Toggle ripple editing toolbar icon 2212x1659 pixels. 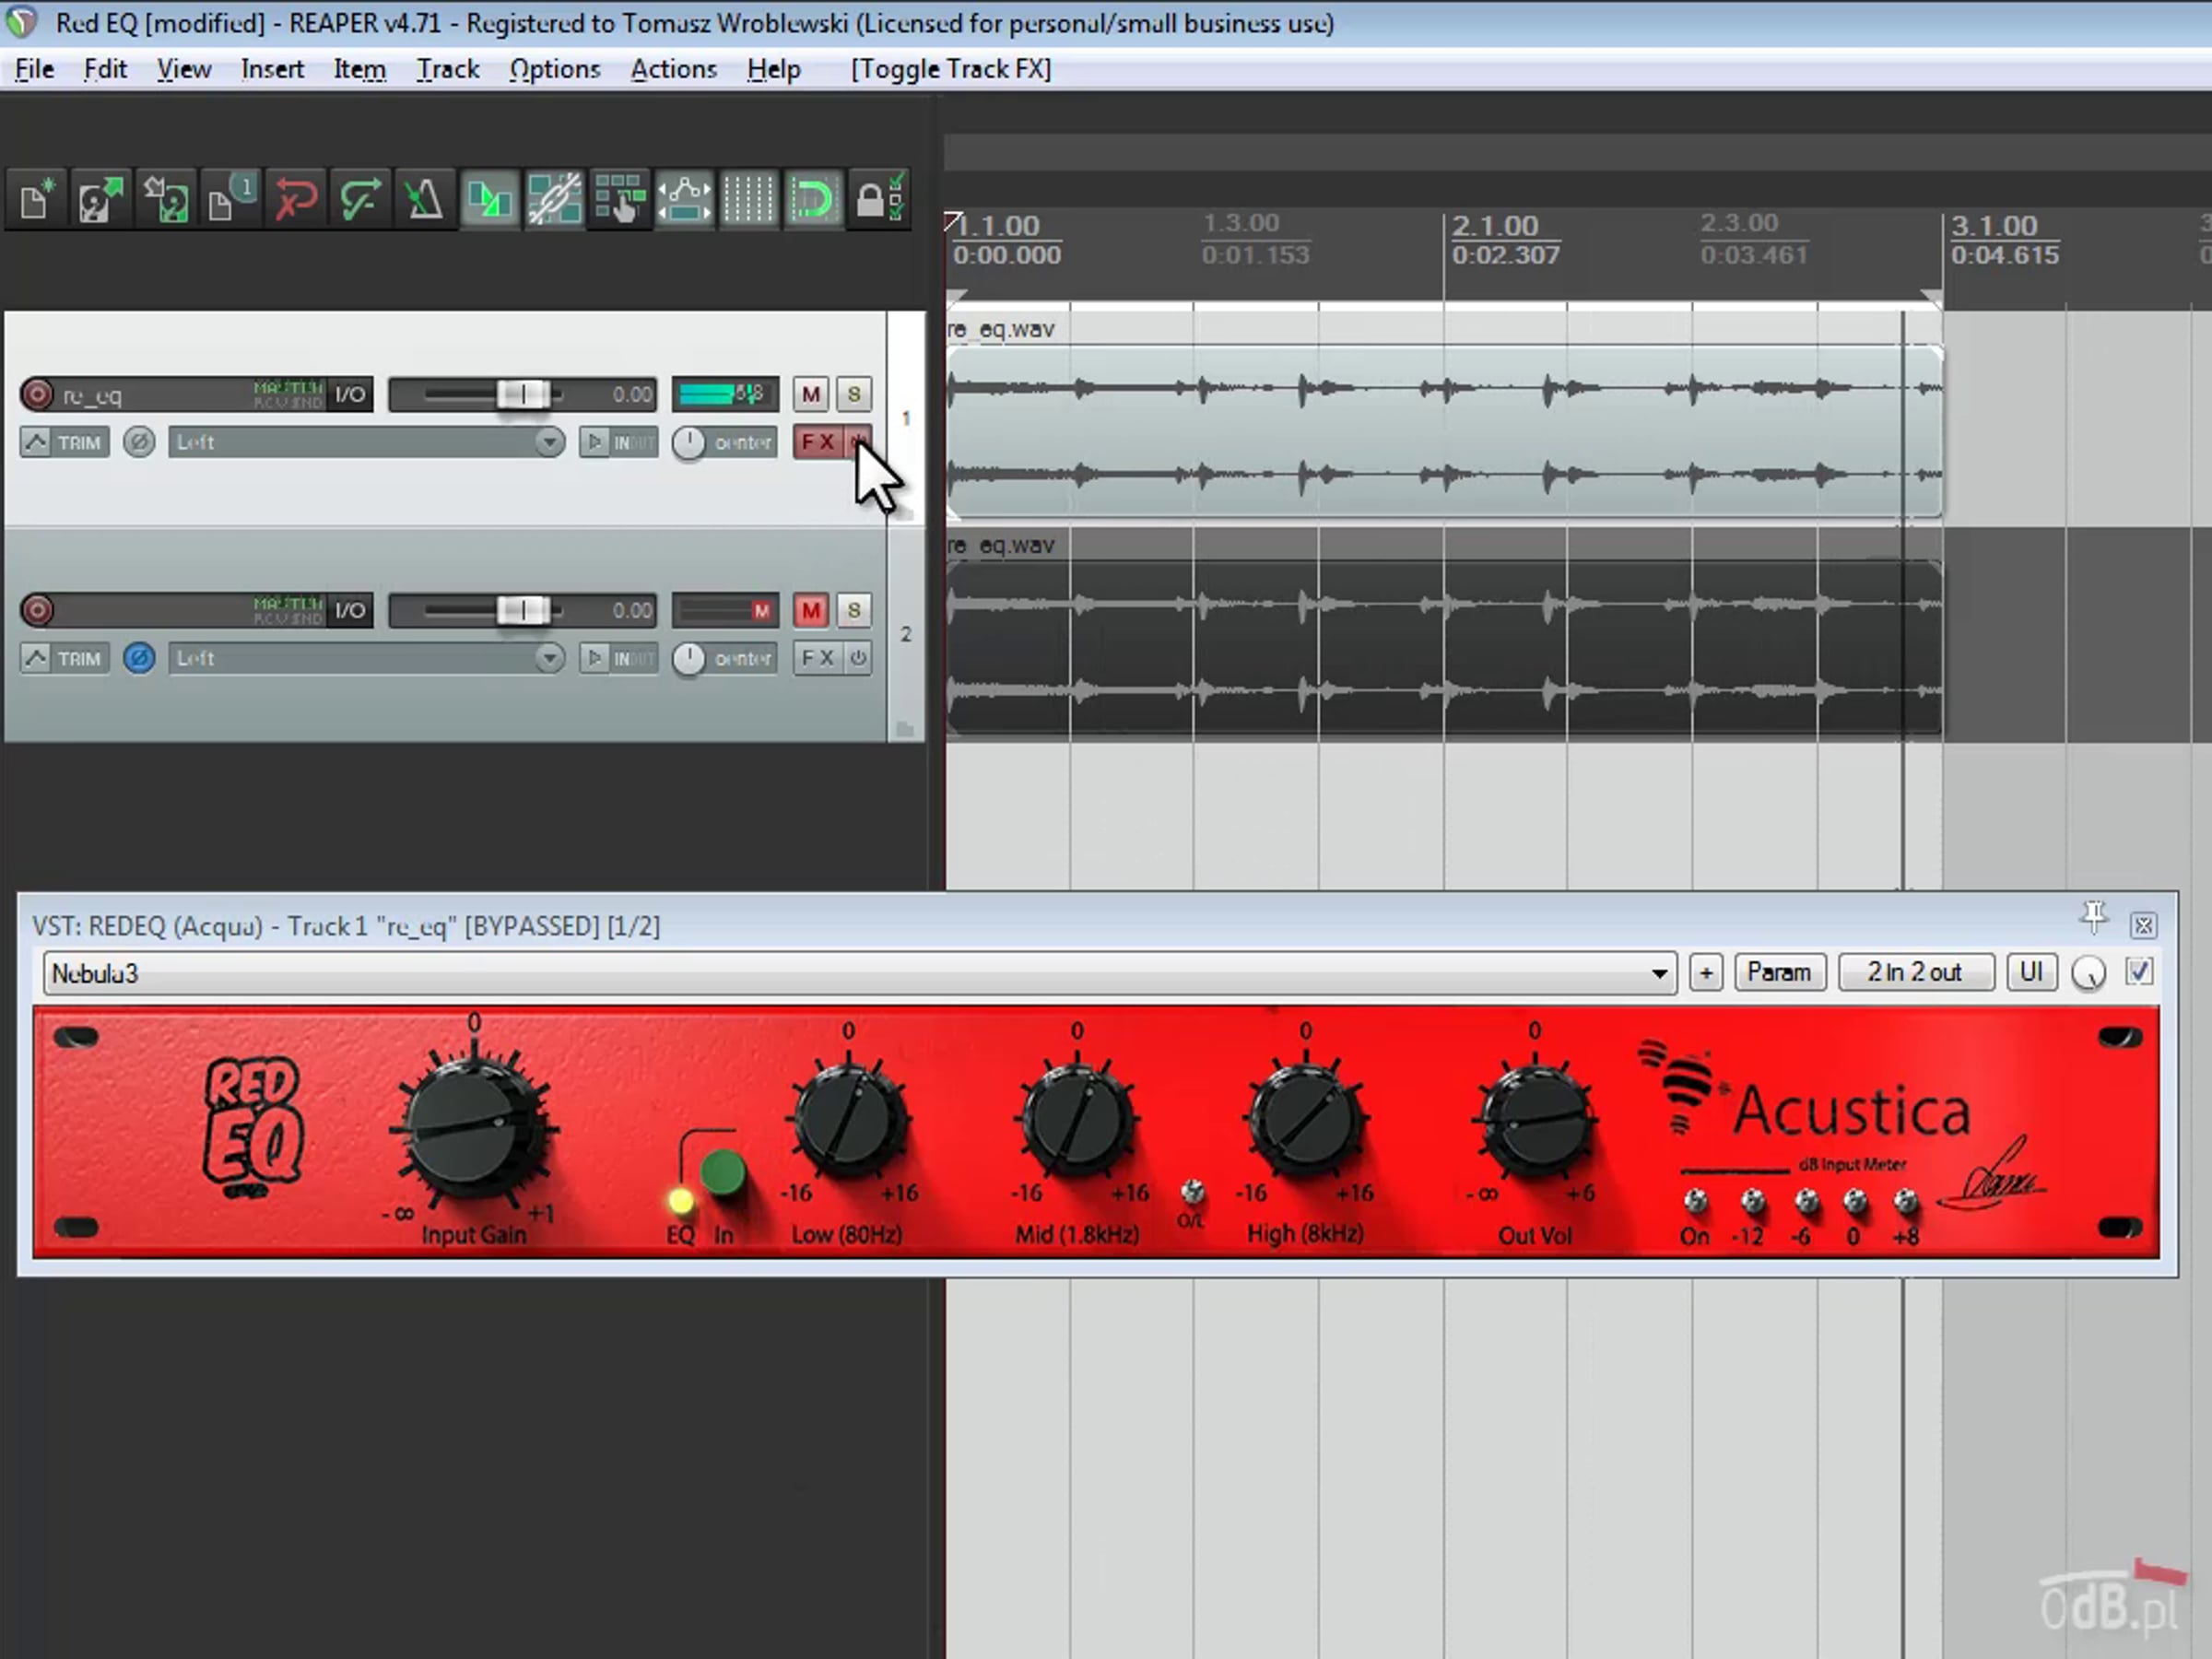pyautogui.click(x=619, y=199)
